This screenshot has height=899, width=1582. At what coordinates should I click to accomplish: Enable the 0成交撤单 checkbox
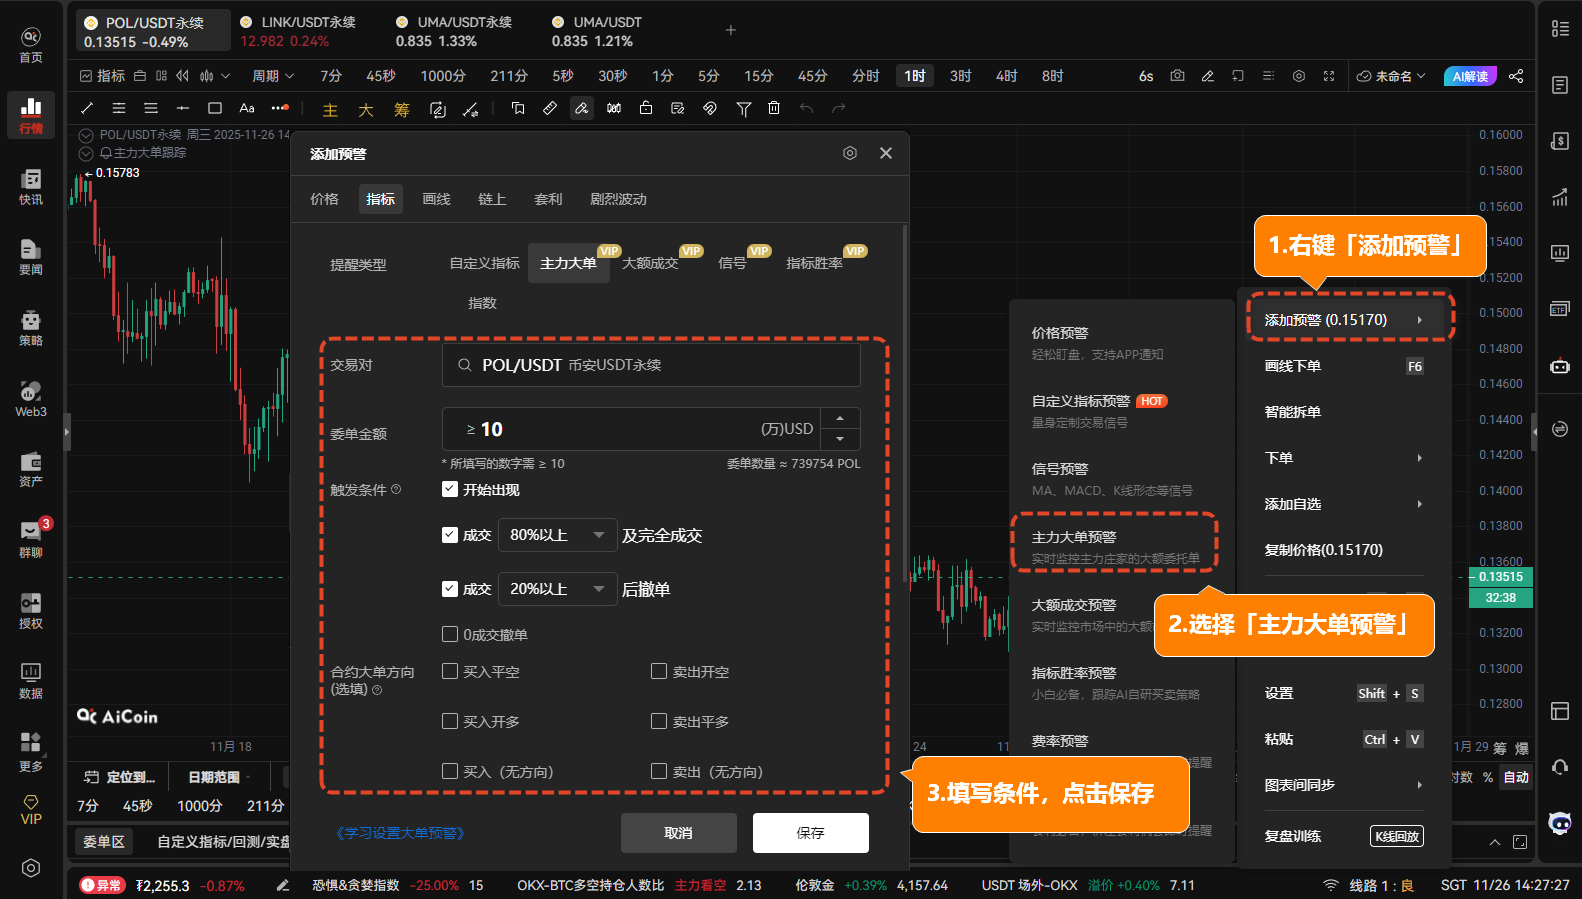pos(450,634)
